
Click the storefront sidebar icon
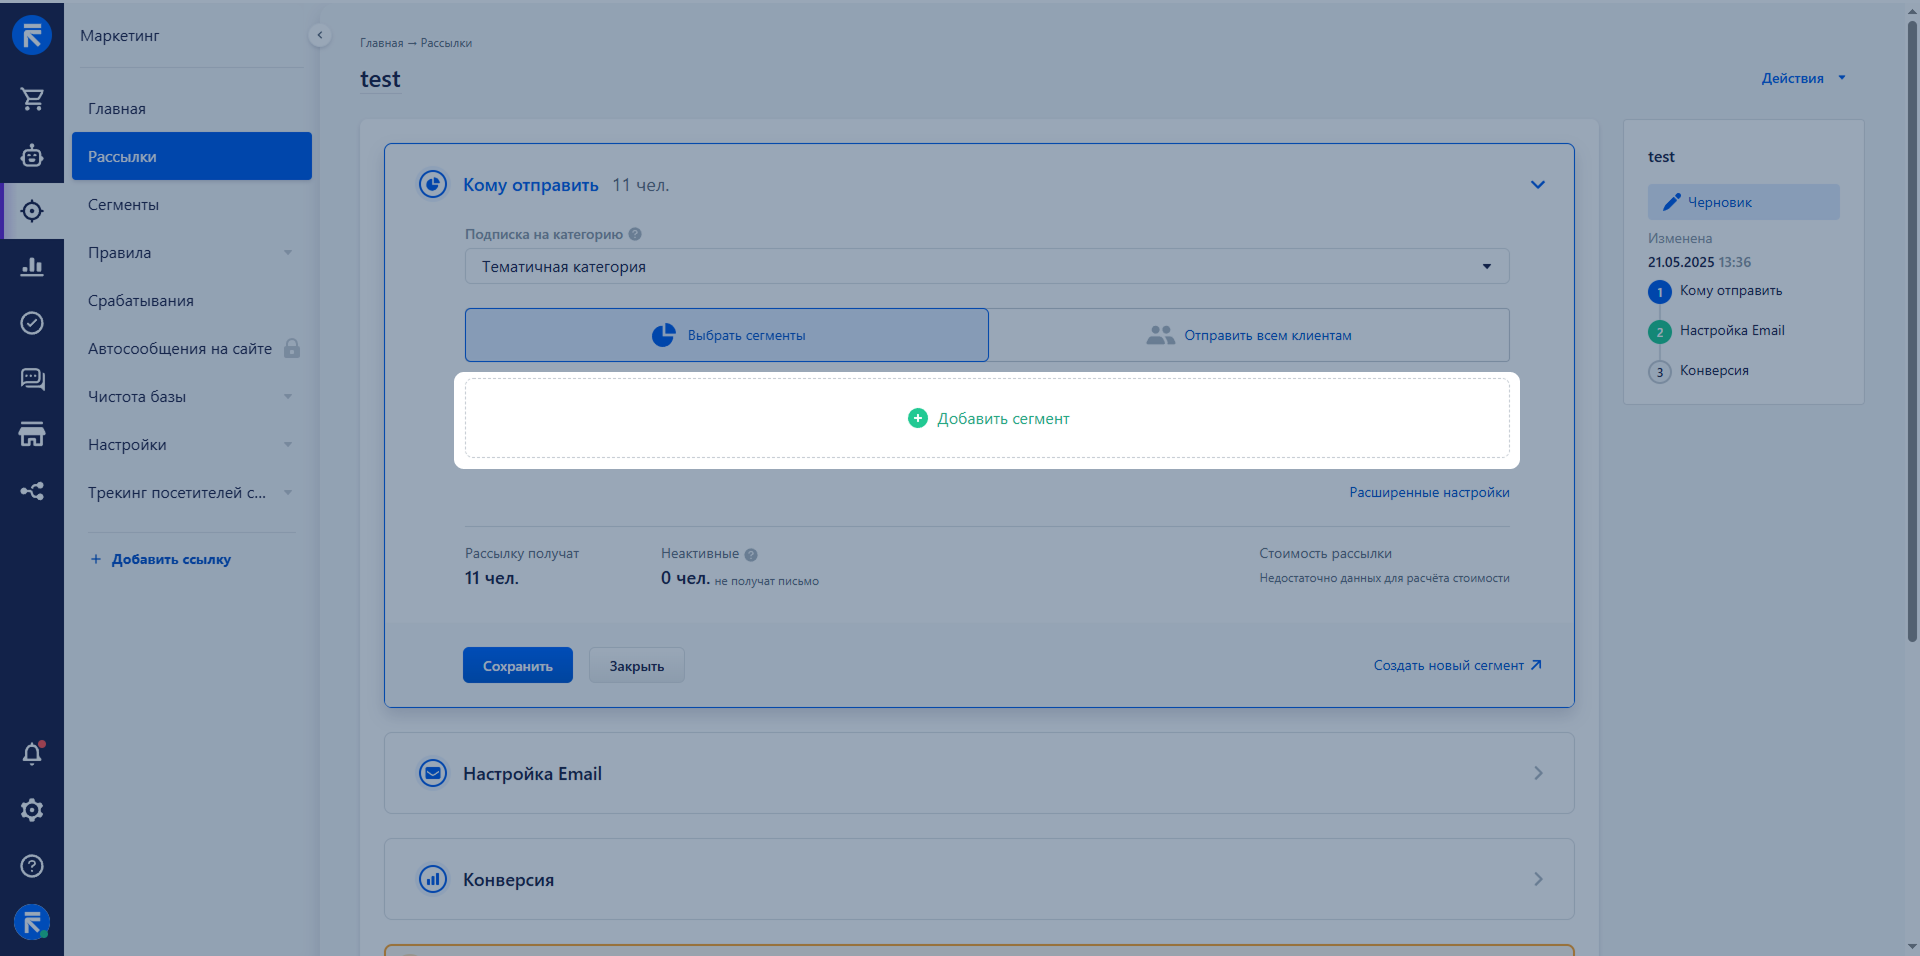click(32, 434)
